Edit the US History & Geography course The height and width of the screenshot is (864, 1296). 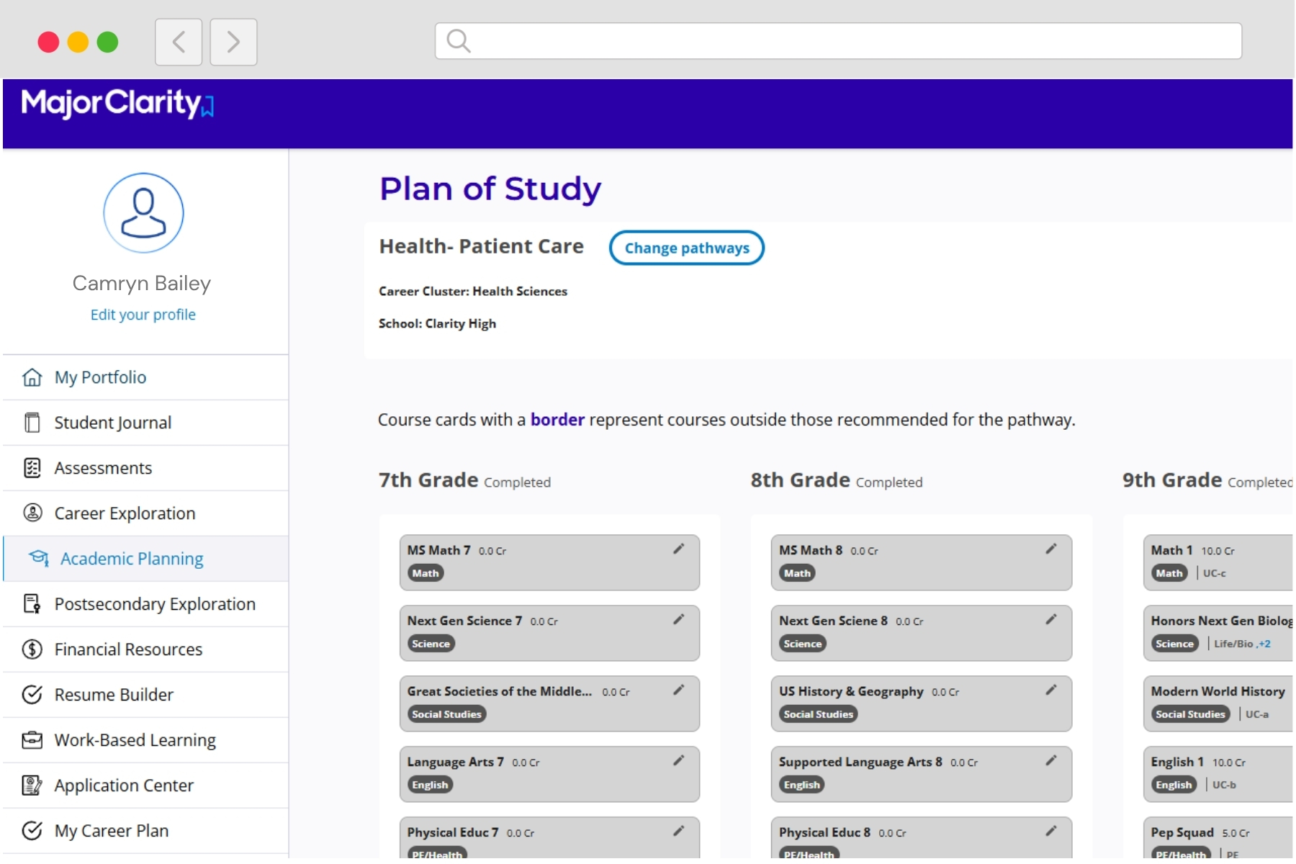point(1051,690)
